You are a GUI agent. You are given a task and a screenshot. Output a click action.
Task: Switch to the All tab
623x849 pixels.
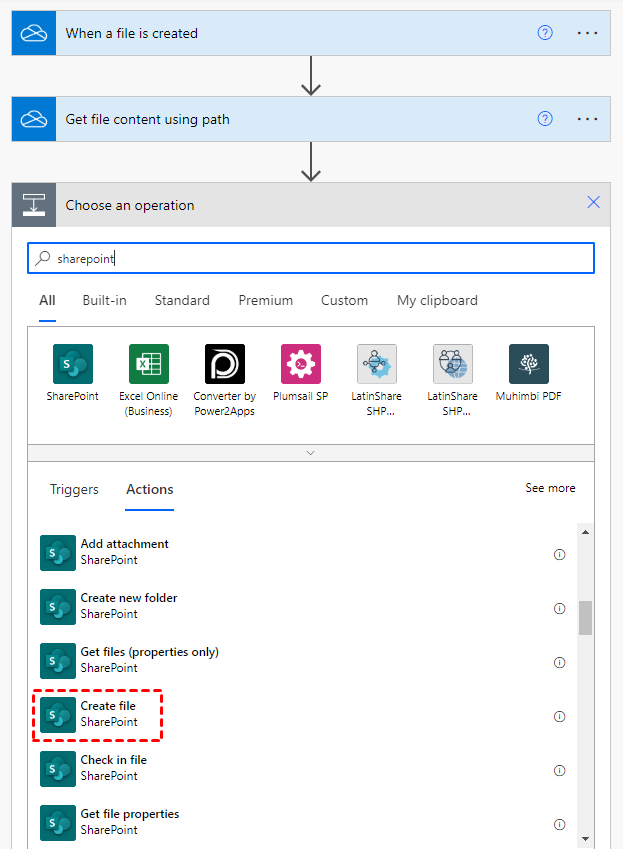(47, 301)
